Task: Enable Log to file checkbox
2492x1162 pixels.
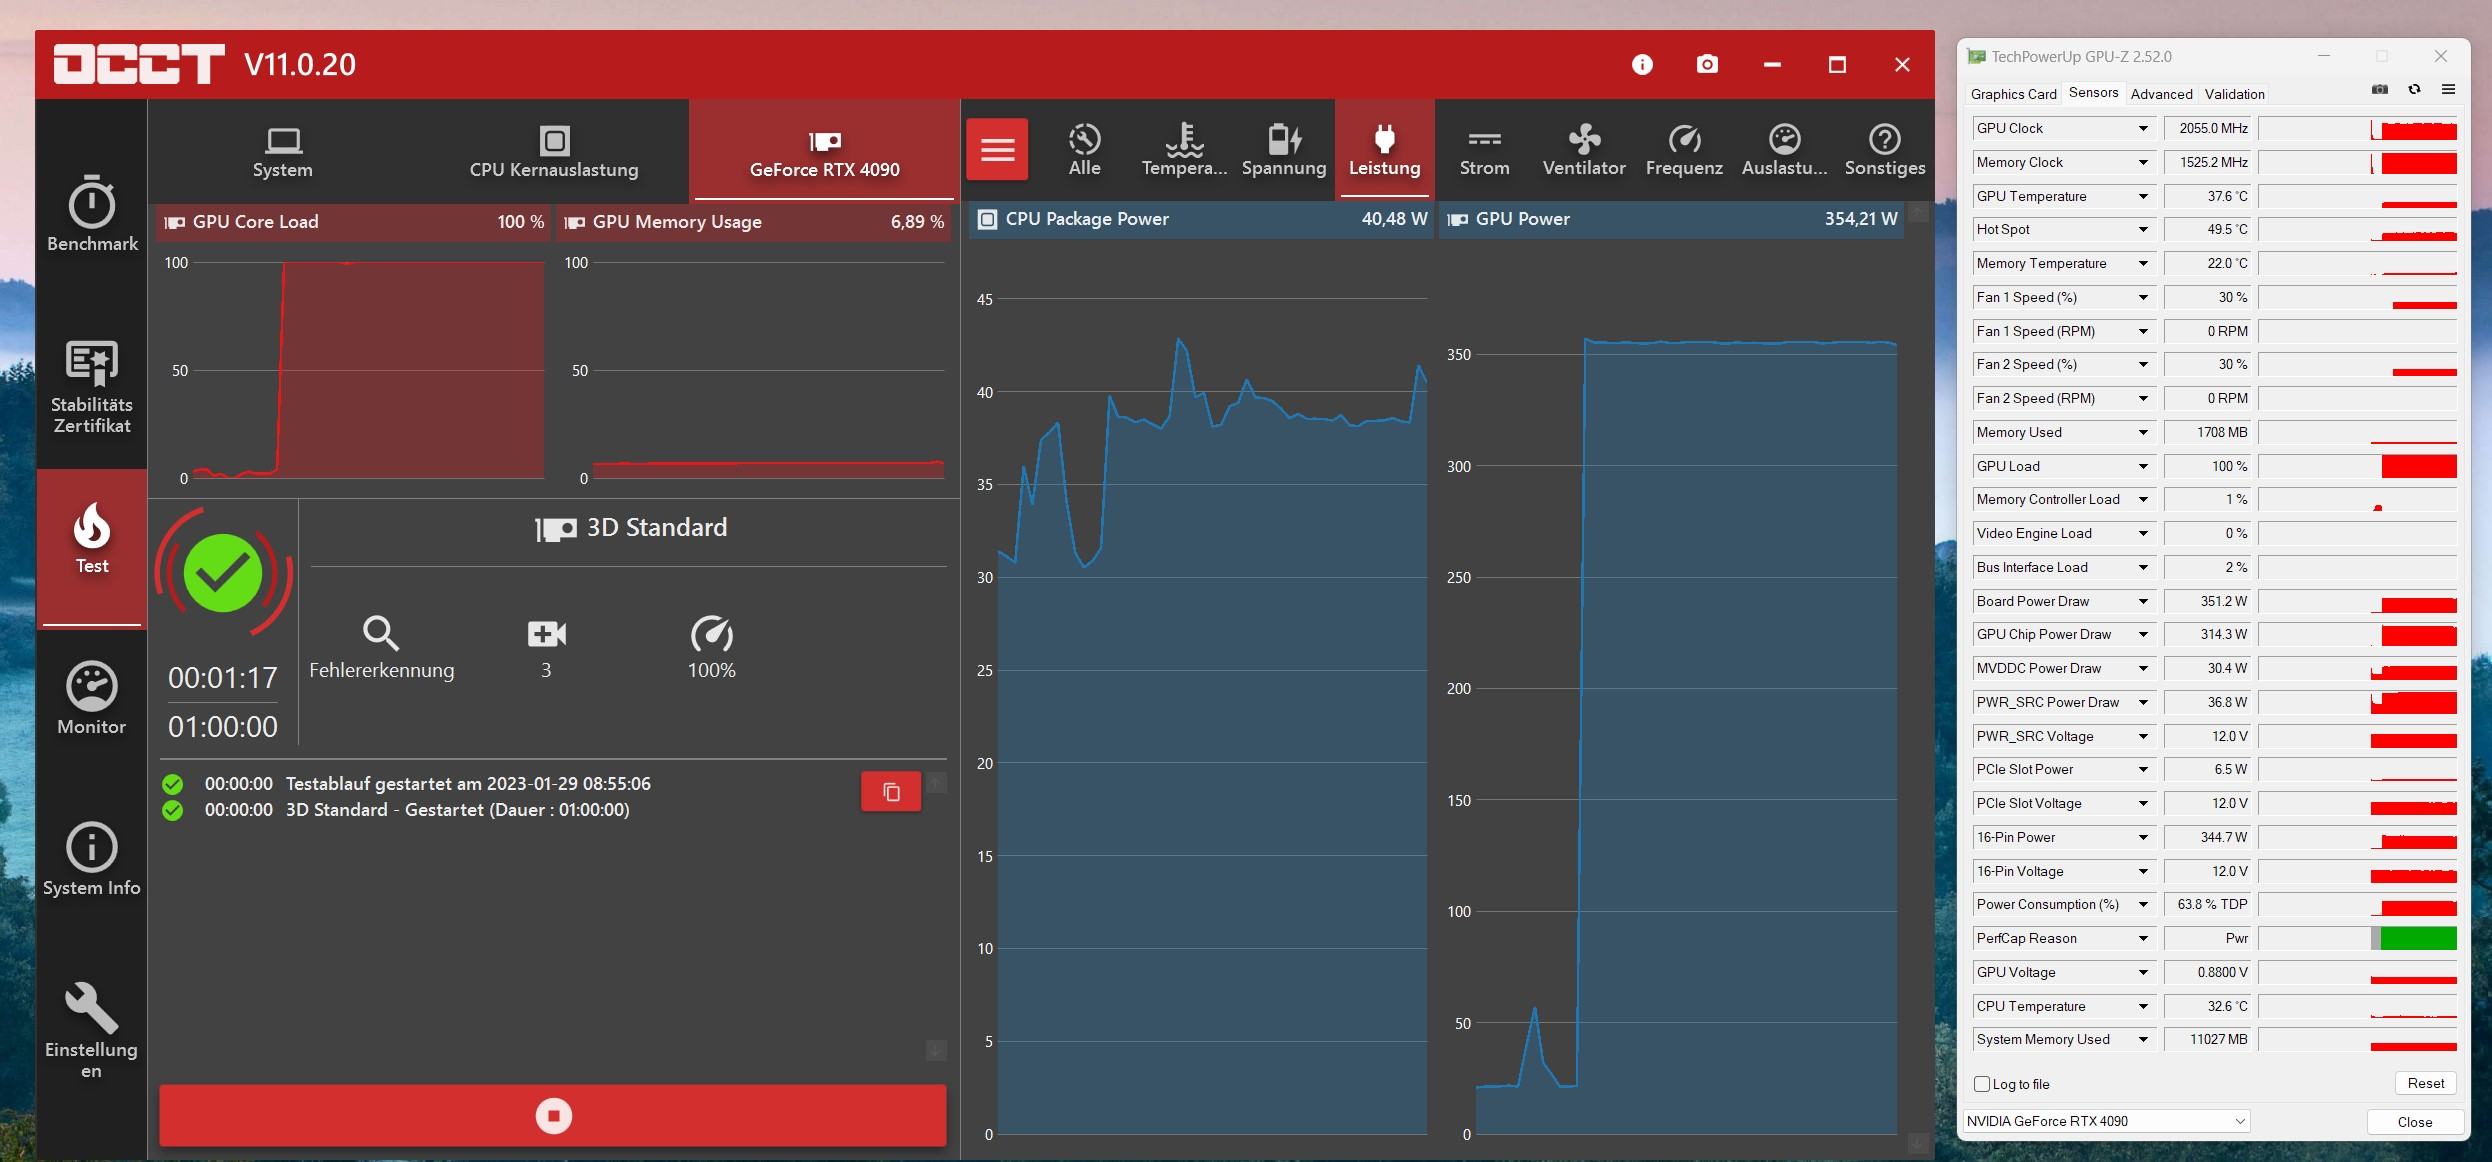Action: [x=1982, y=1084]
